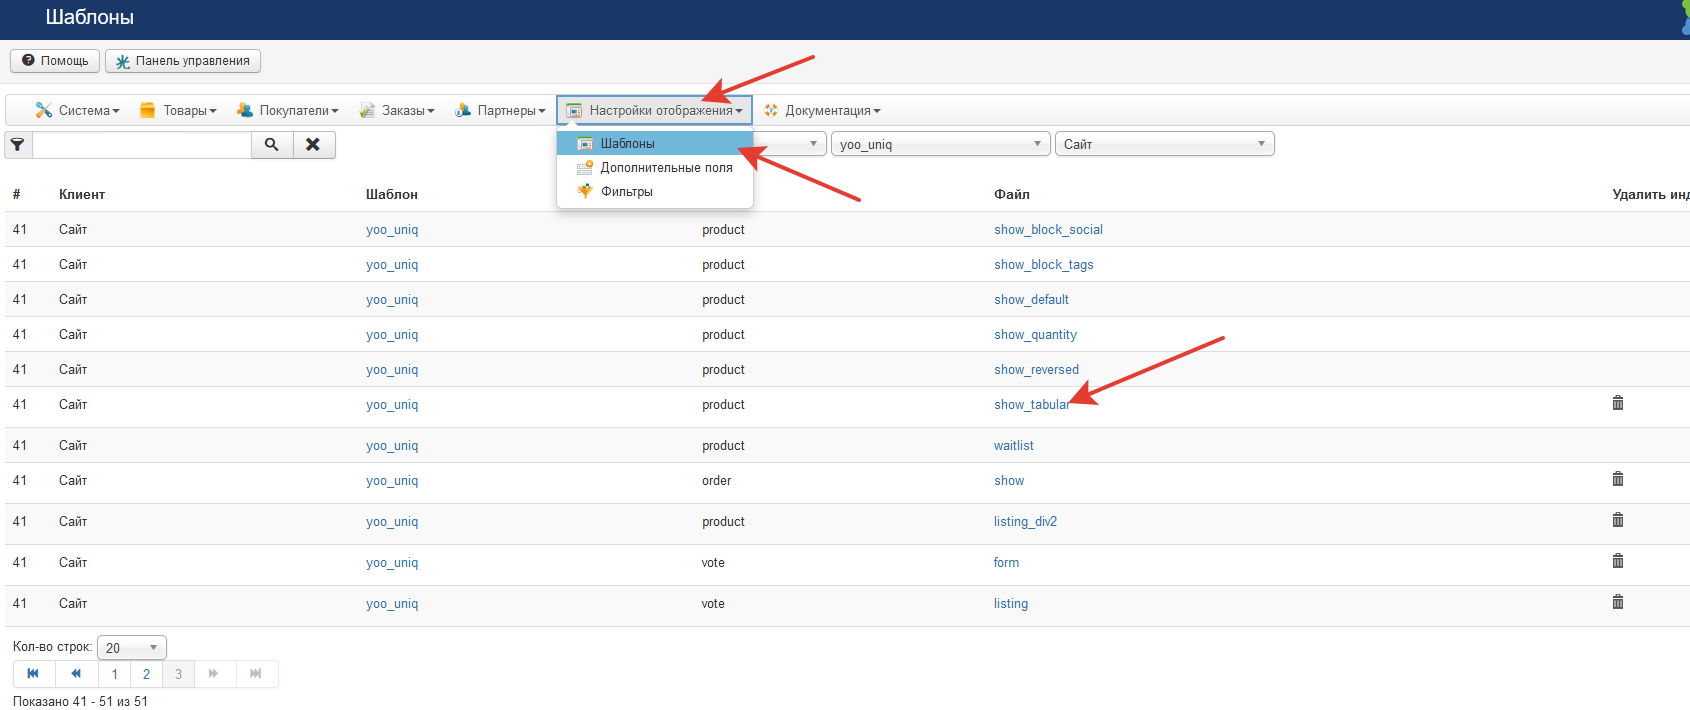
Task: Open the show_reversed file link
Action: pyautogui.click(x=1036, y=370)
